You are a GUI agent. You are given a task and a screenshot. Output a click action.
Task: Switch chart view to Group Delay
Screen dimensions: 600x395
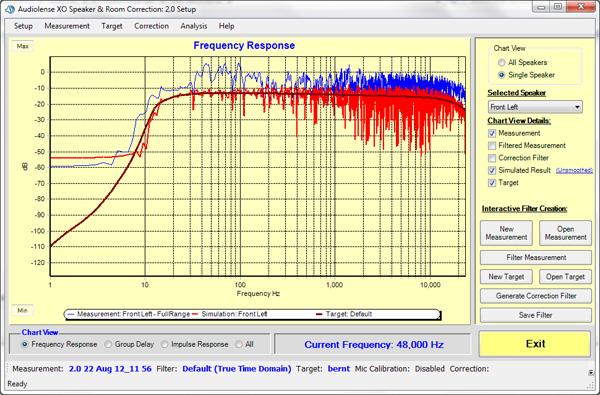click(x=108, y=344)
